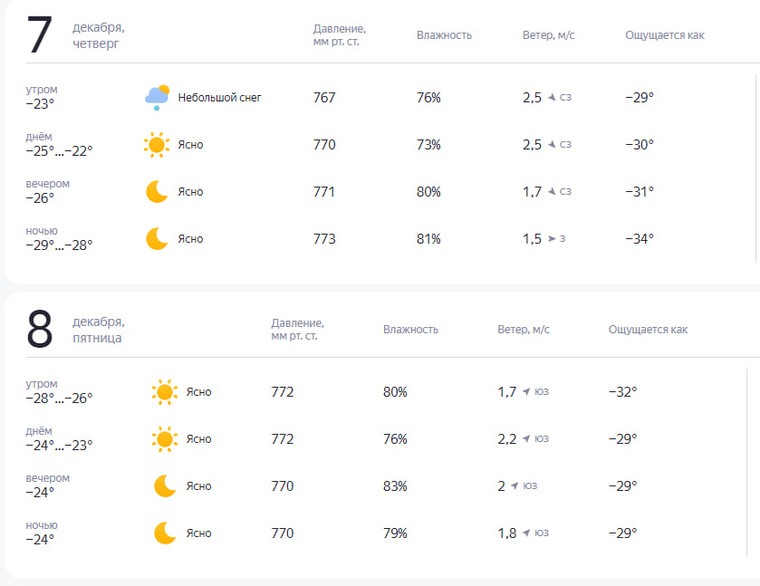Click the 'Небольшой снег' condition text

pos(220,97)
